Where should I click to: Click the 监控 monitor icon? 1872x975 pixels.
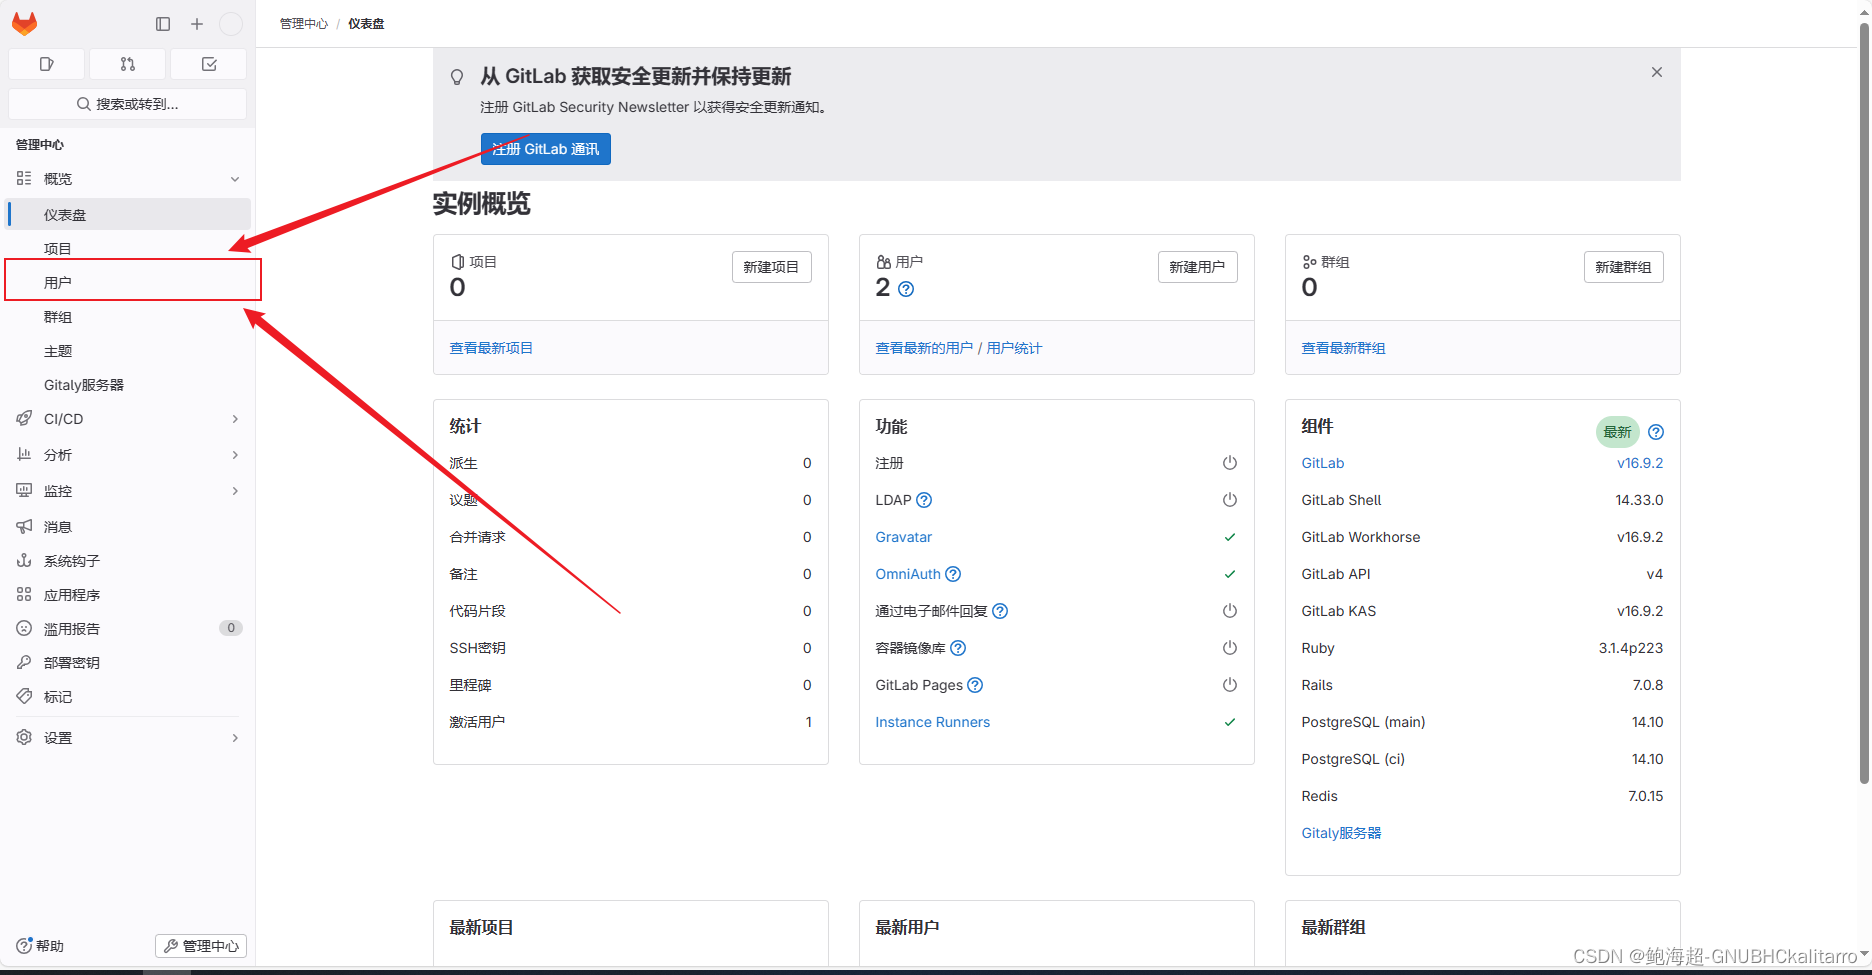(24, 490)
